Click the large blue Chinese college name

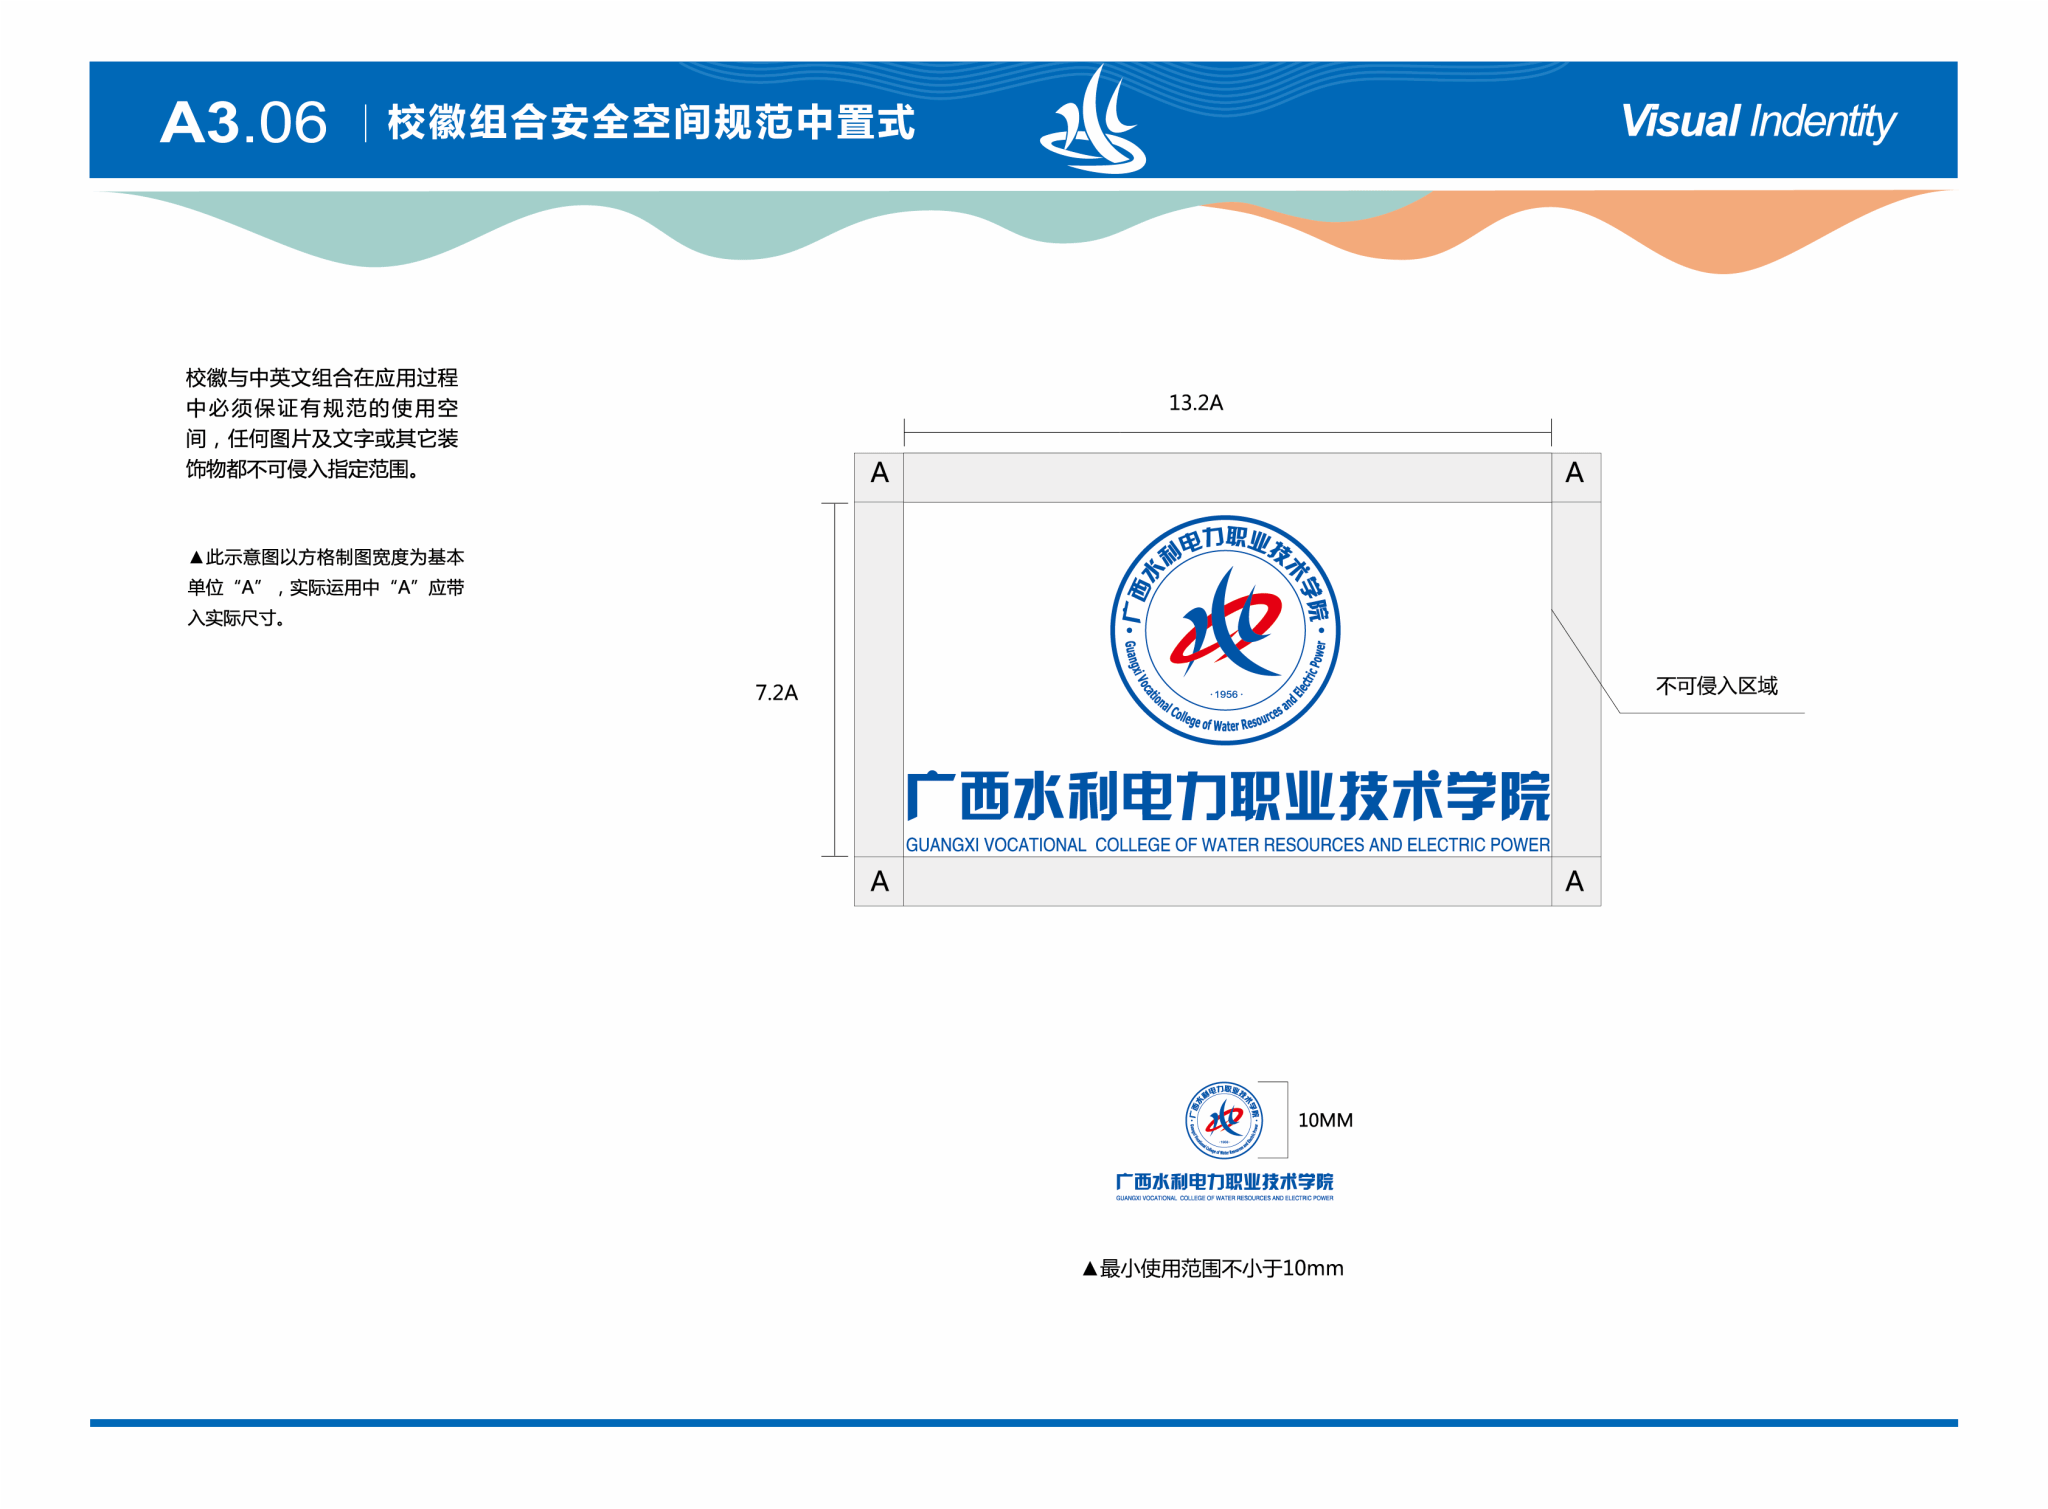point(1227,797)
